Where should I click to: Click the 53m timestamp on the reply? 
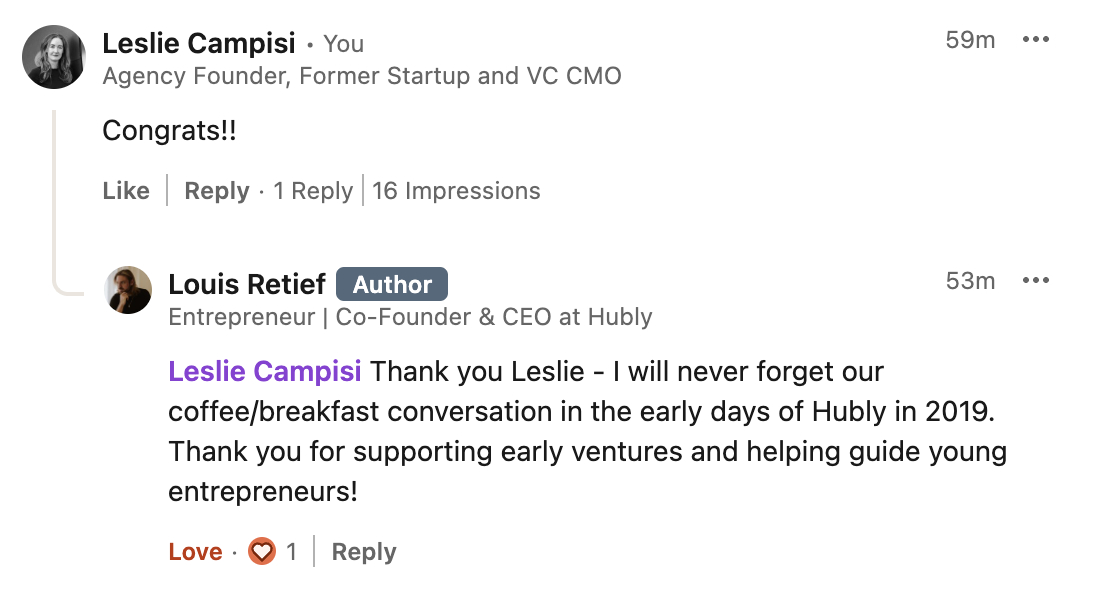click(x=970, y=281)
